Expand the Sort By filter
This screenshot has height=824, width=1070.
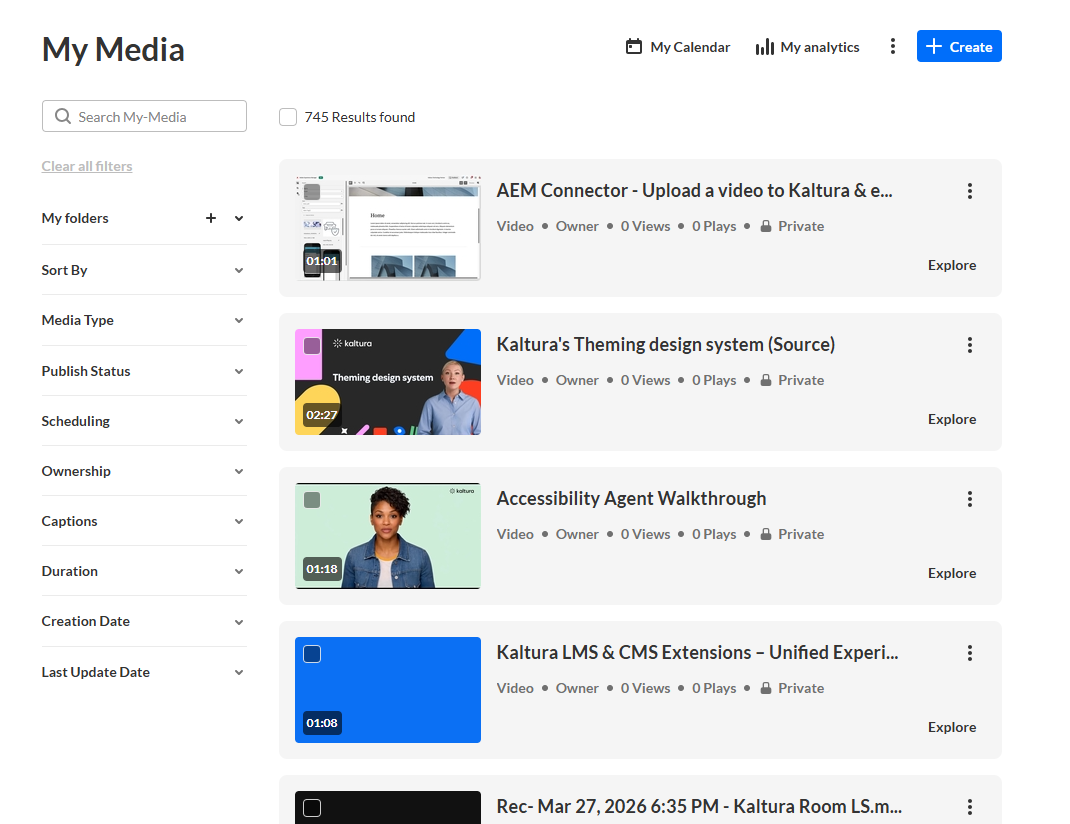pos(143,270)
